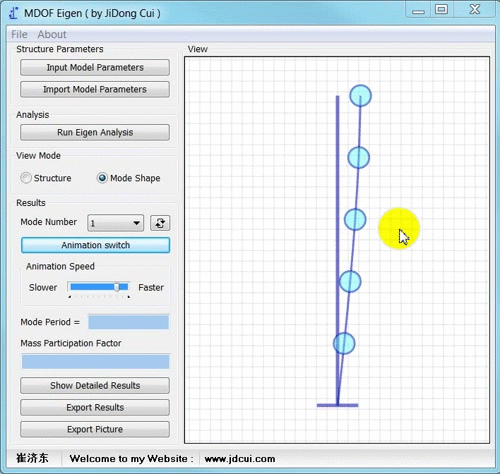Viewport: 500px width, 474px height.
Task: Click Run Eigen Analysis button
Action: click(95, 132)
